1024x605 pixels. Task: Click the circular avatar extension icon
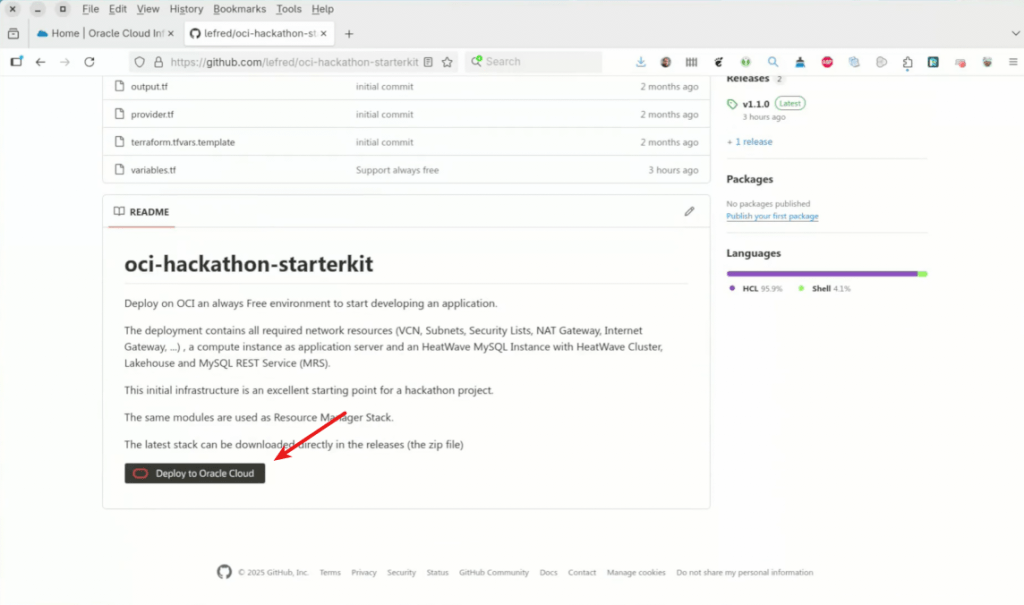(665, 62)
